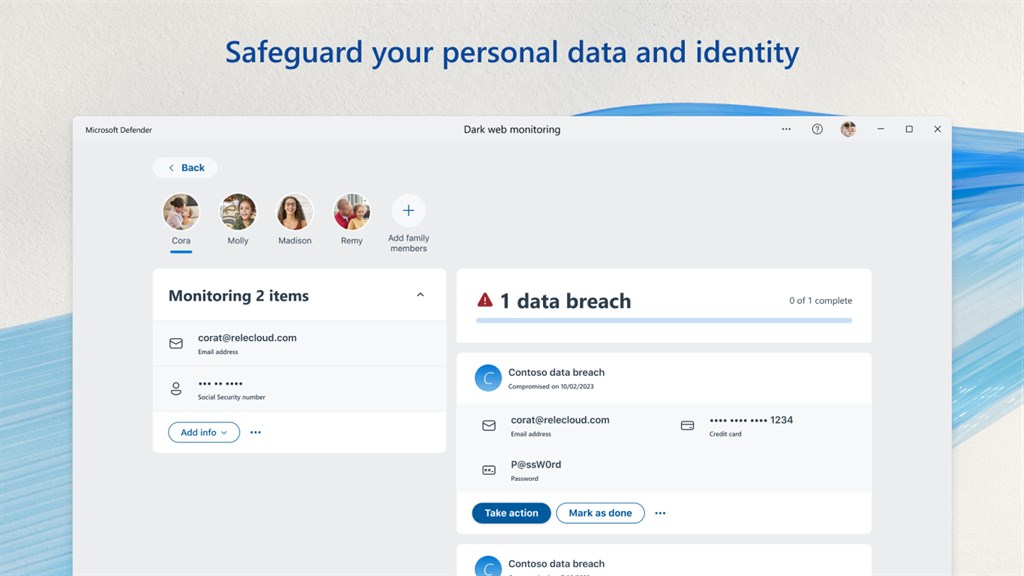Go back using the Back button
Viewport: 1024px width, 576px height.
point(185,168)
